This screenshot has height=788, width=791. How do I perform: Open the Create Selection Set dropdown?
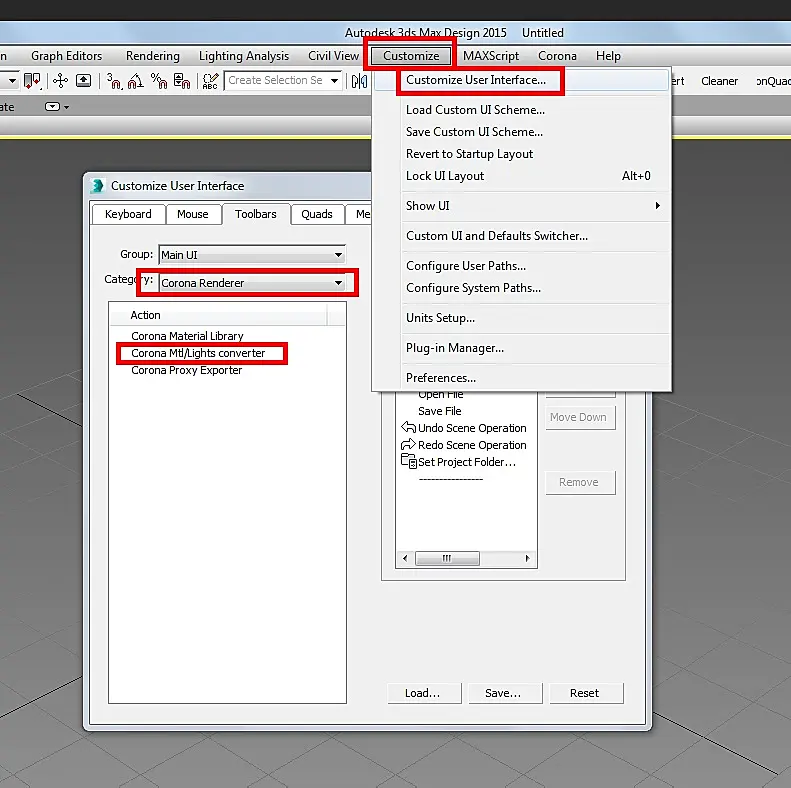click(x=334, y=81)
